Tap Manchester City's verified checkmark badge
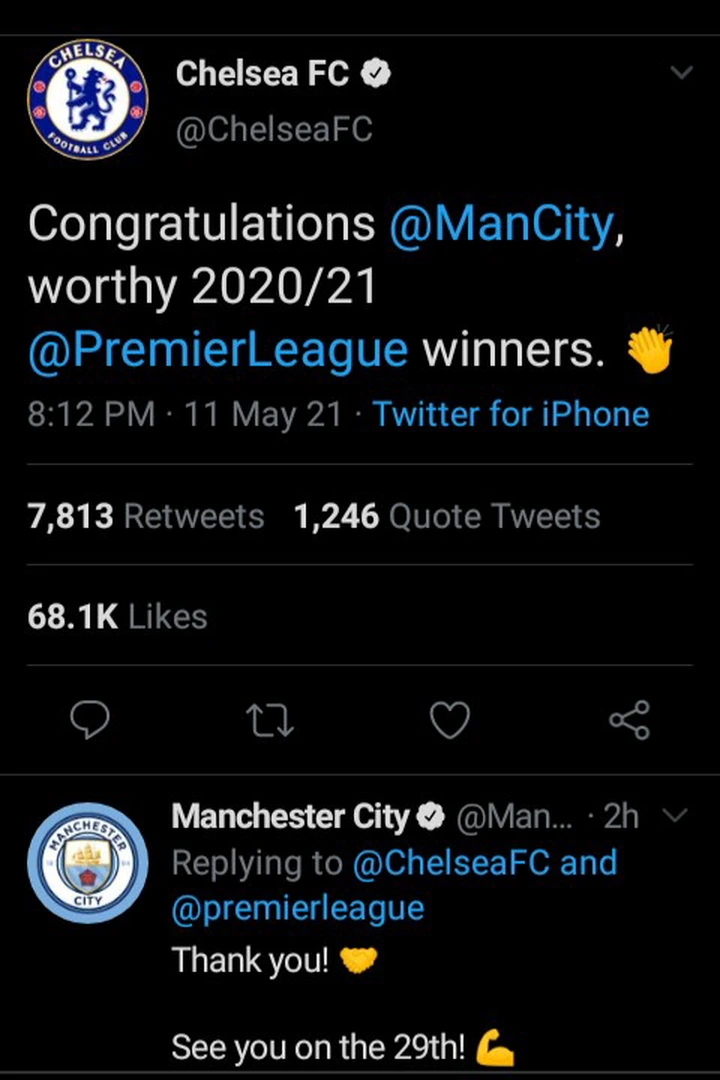 coord(431,817)
